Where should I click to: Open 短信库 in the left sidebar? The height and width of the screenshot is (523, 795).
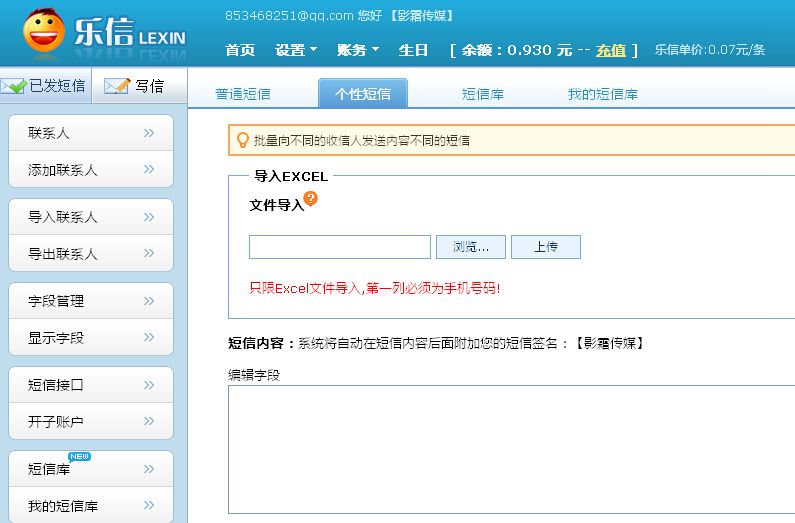click(91, 469)
